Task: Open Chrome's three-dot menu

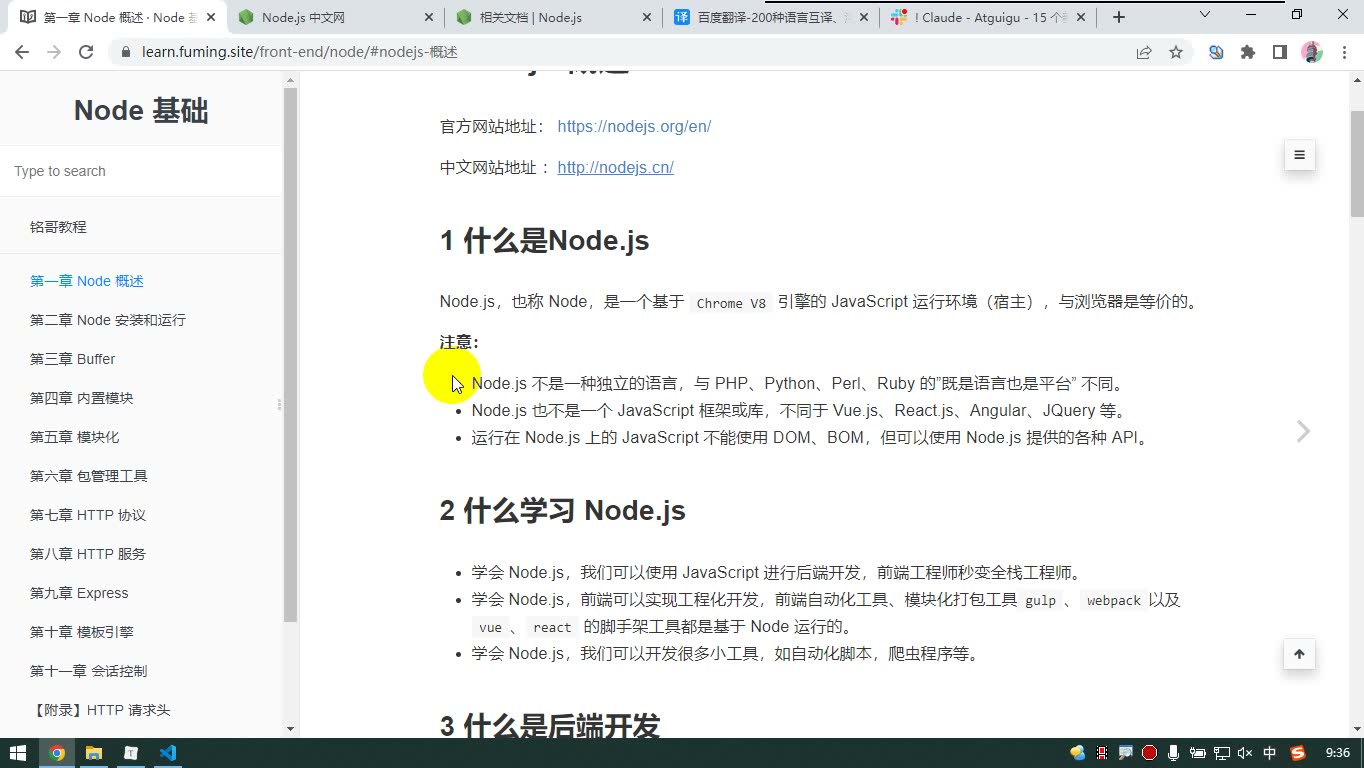Action: (1343, 52)
